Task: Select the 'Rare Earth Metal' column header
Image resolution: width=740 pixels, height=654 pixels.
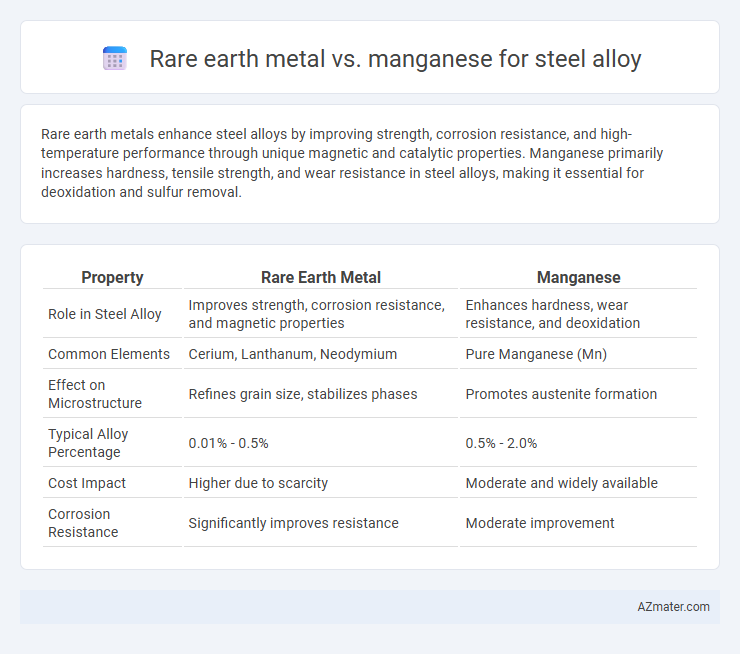Action: point(321,277)
